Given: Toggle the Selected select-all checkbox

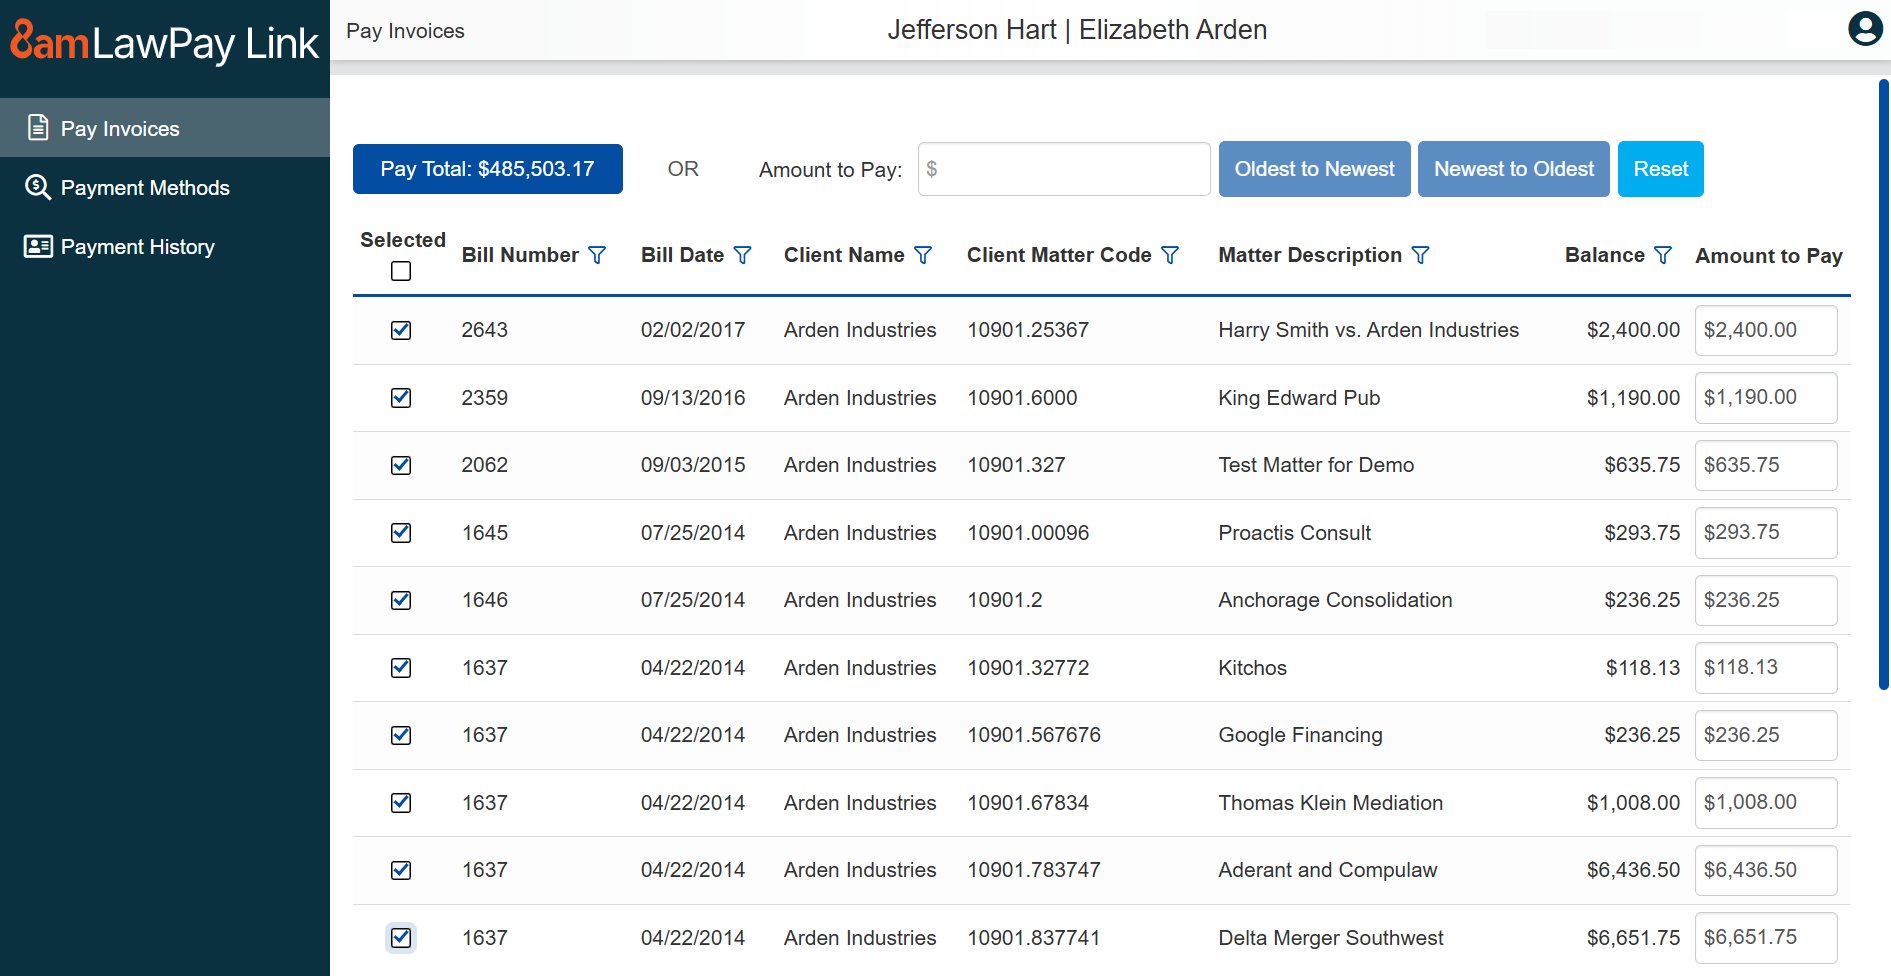Looking at the screenshot, I should coord(400,270).
